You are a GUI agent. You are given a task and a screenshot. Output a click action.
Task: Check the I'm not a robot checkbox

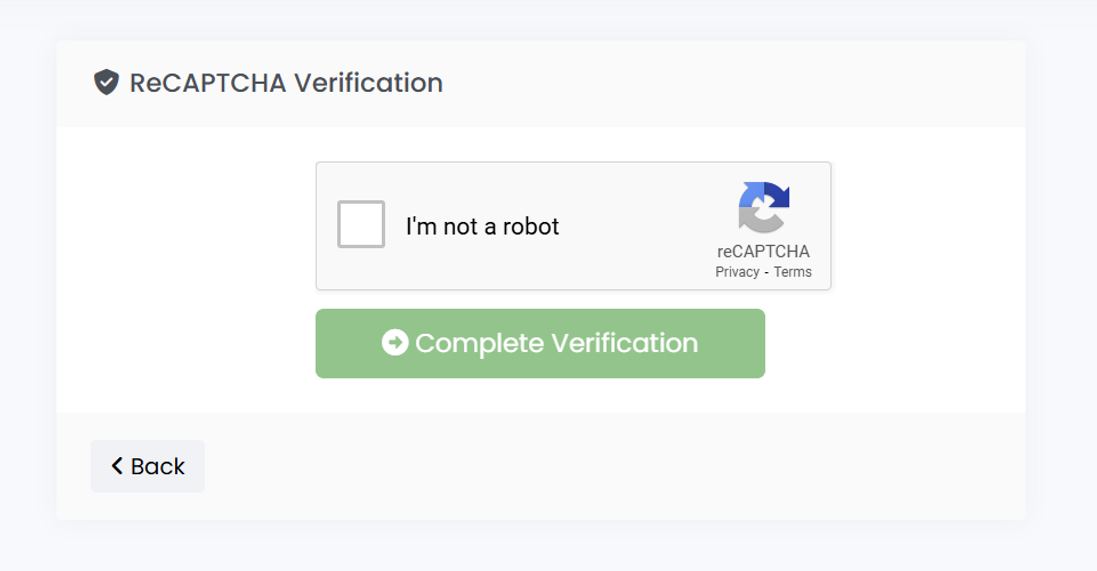pos(361,225)
